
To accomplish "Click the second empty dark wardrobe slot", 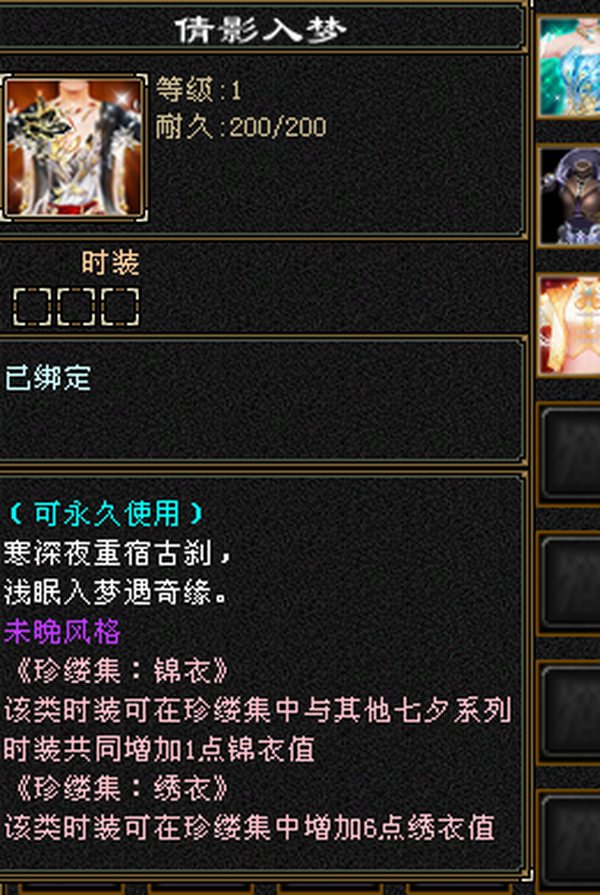I will (x=570, y=583).
